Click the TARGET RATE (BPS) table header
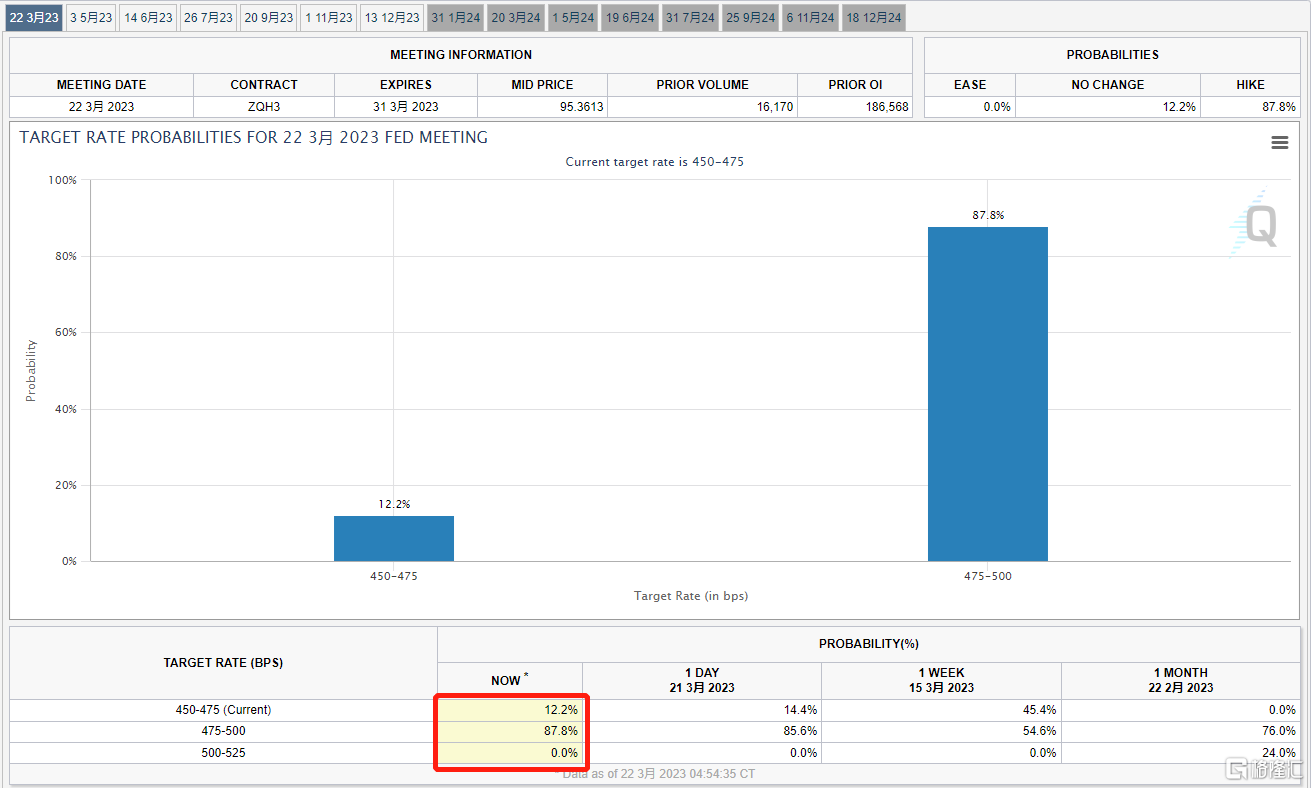 click(223, 663)
